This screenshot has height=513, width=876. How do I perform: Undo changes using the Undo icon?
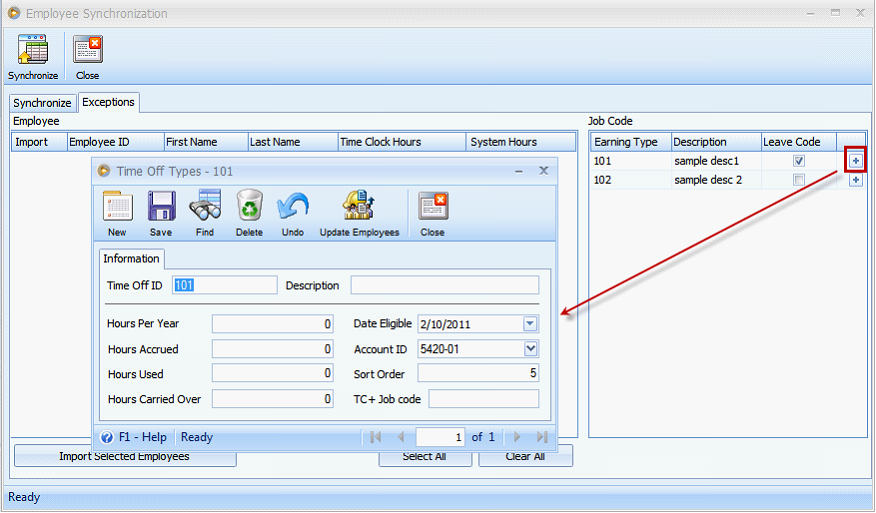tap(293, 206)
